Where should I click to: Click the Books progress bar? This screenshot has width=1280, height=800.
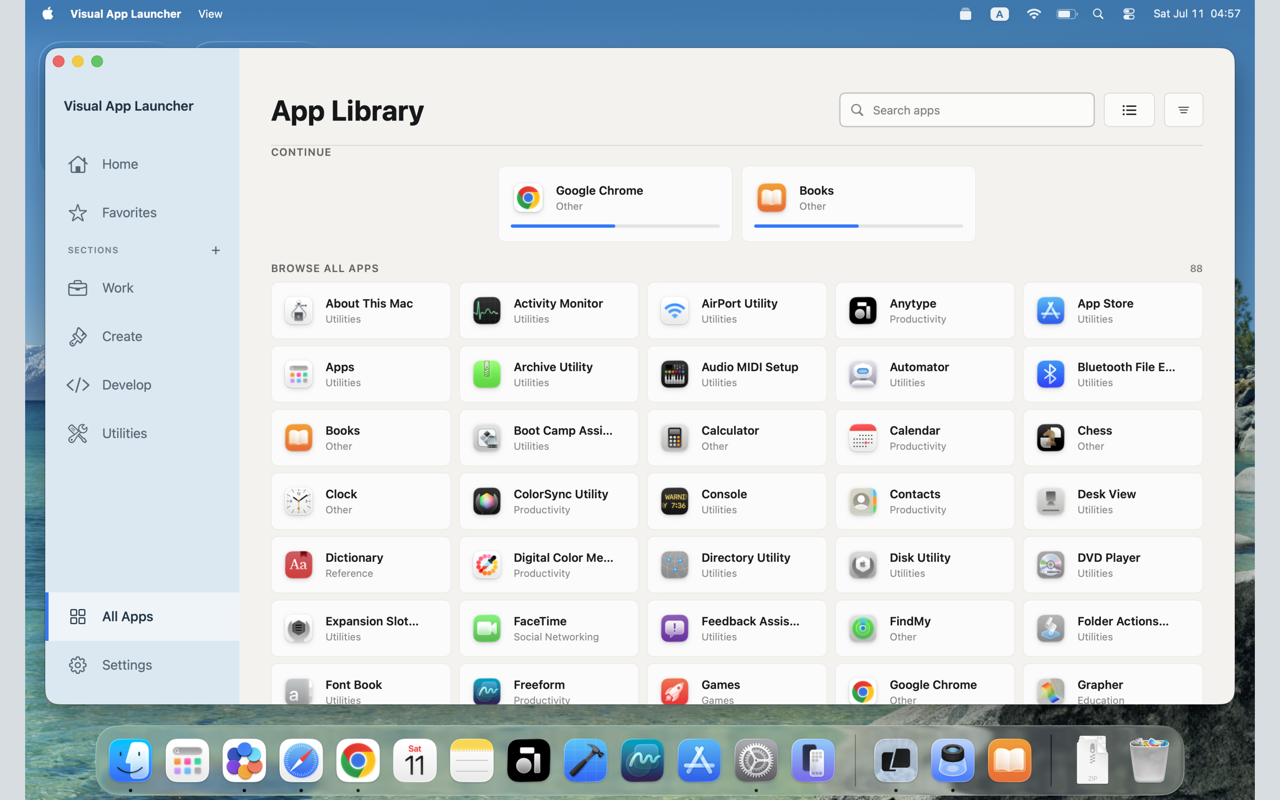(859, 226)
